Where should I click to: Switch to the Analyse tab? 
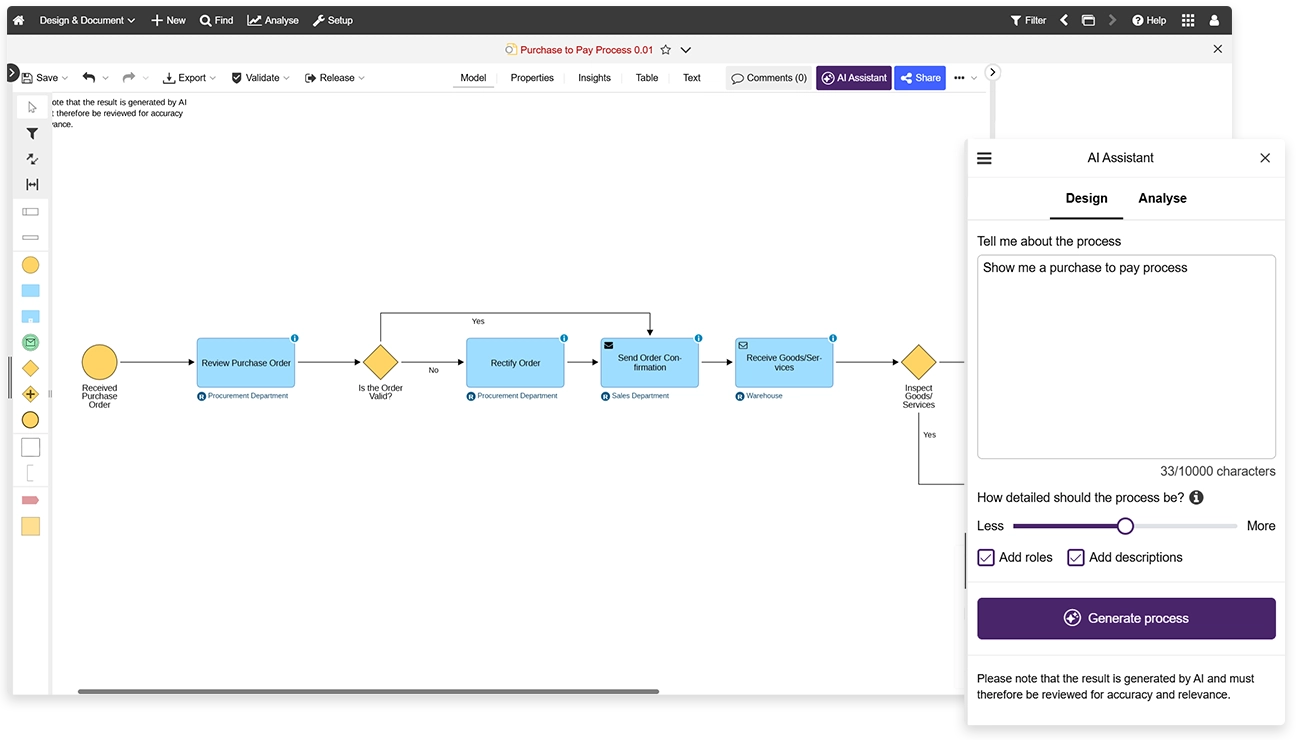coord(1162,198)
